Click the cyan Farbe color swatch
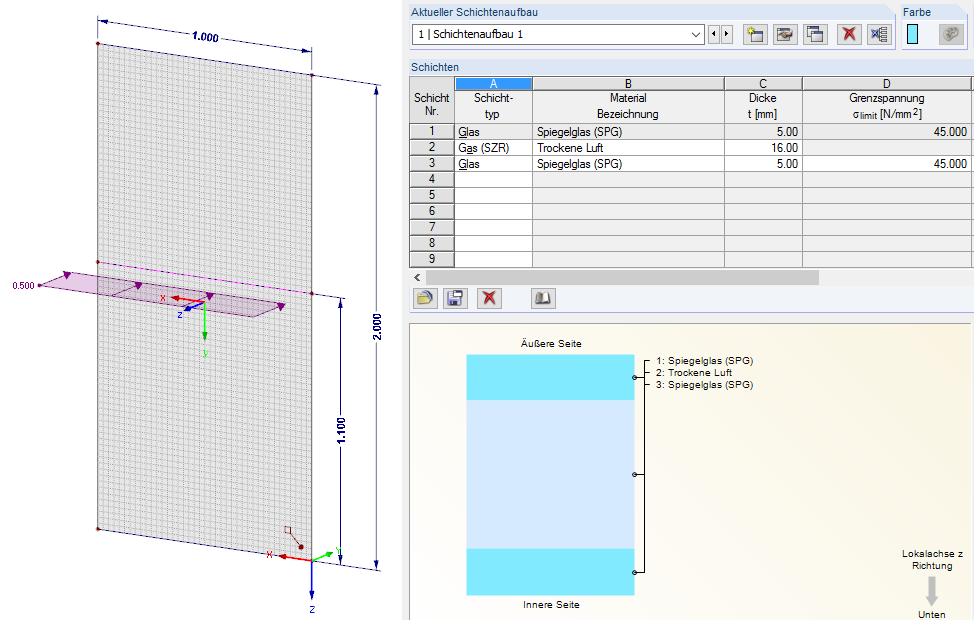Screen dimensions: 974x620 [x=913, y=34]
